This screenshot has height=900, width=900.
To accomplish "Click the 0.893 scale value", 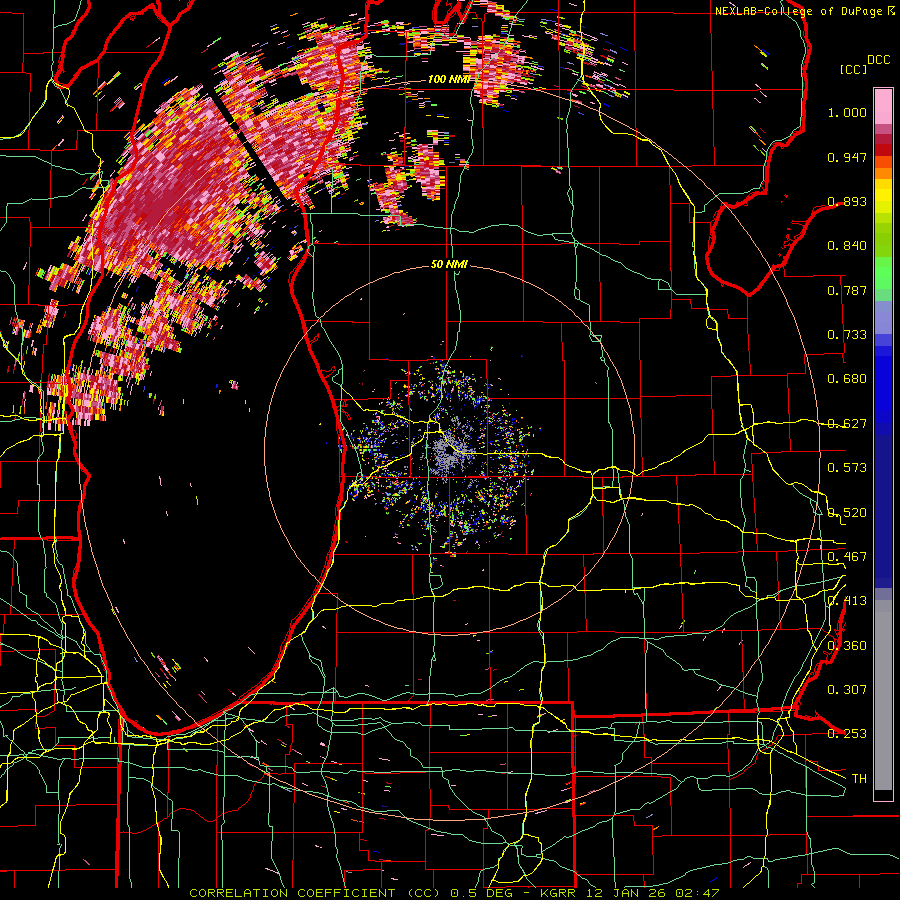I will [x=847, y=201].
